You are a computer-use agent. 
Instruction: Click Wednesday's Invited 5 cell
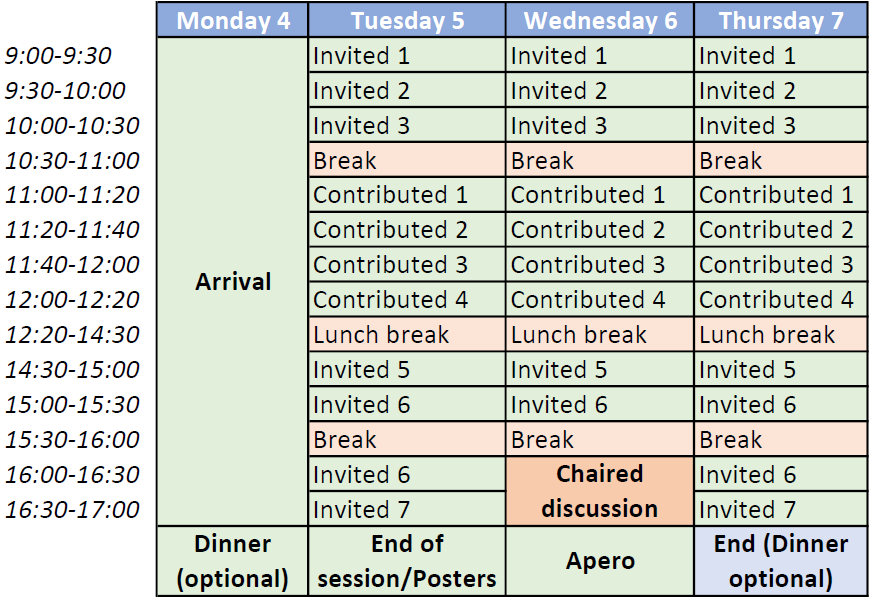(x=600, y=370)
